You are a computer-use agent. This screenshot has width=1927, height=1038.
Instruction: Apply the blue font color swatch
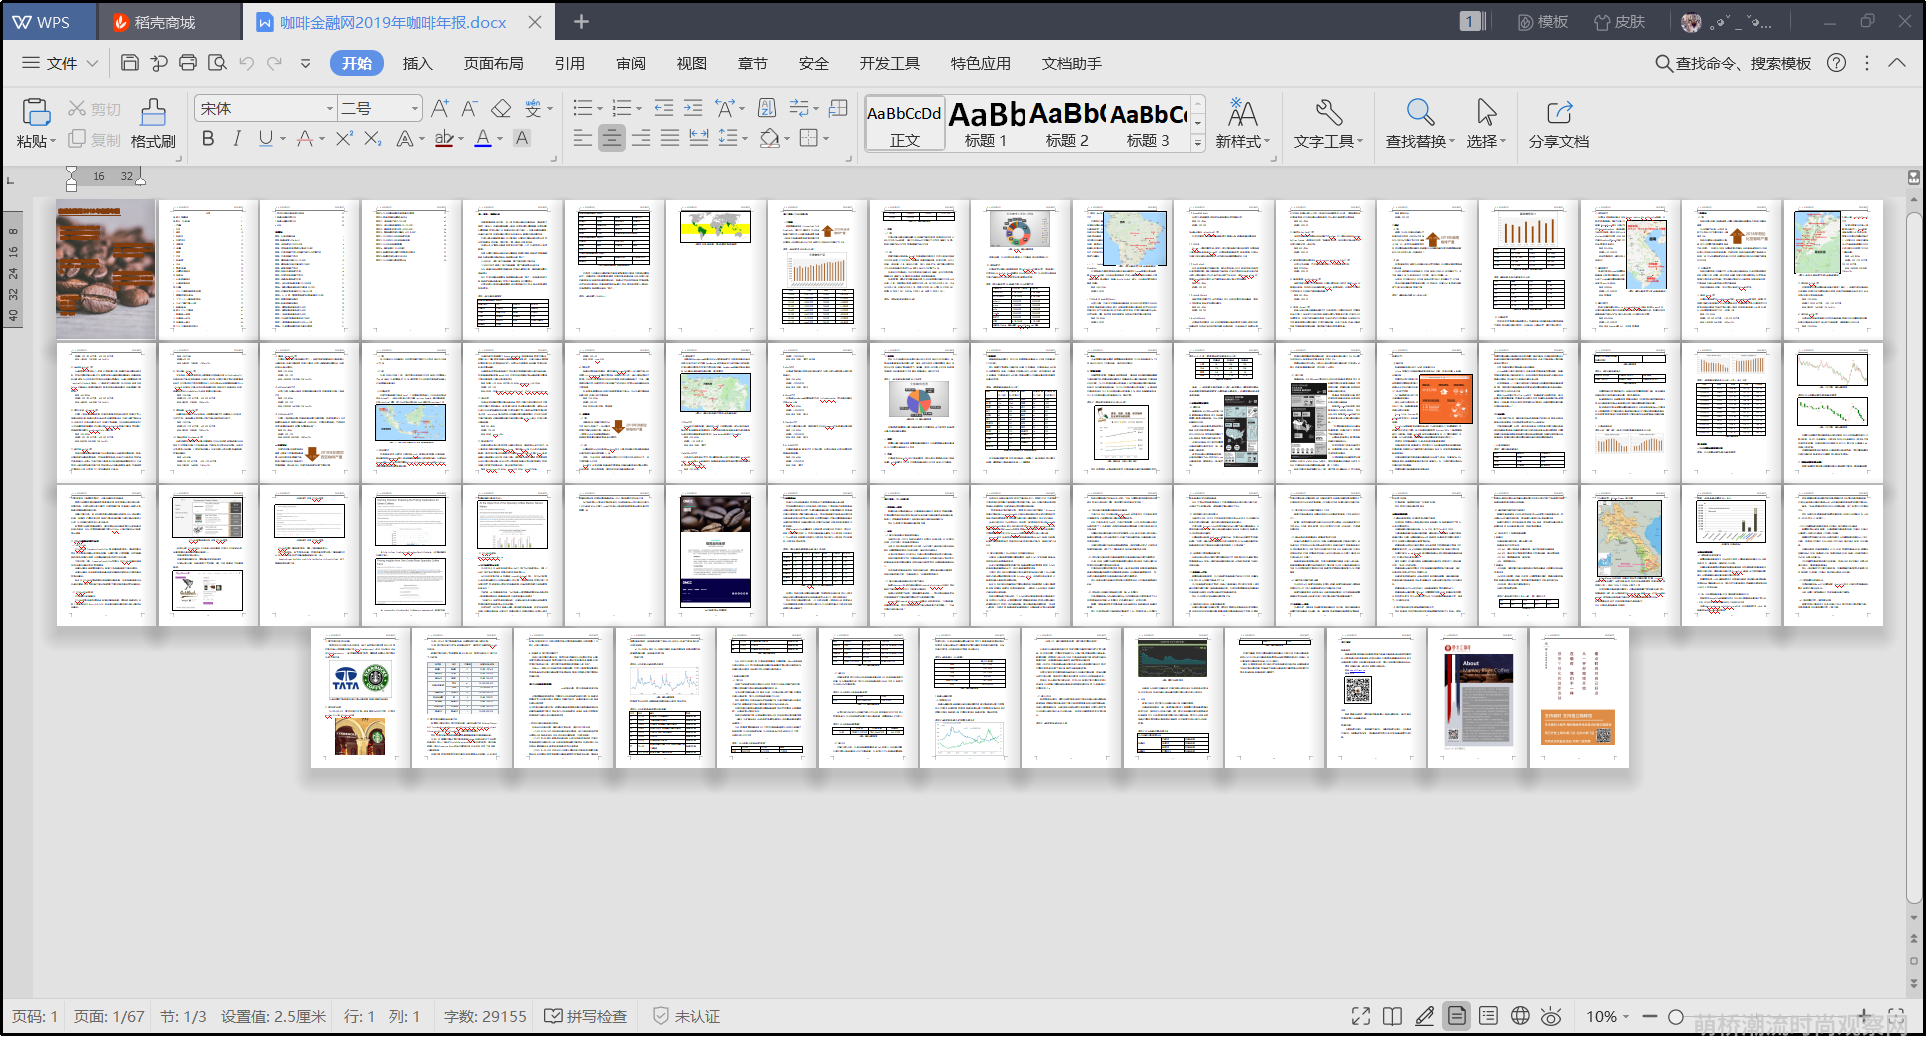(x=483, y=139)
